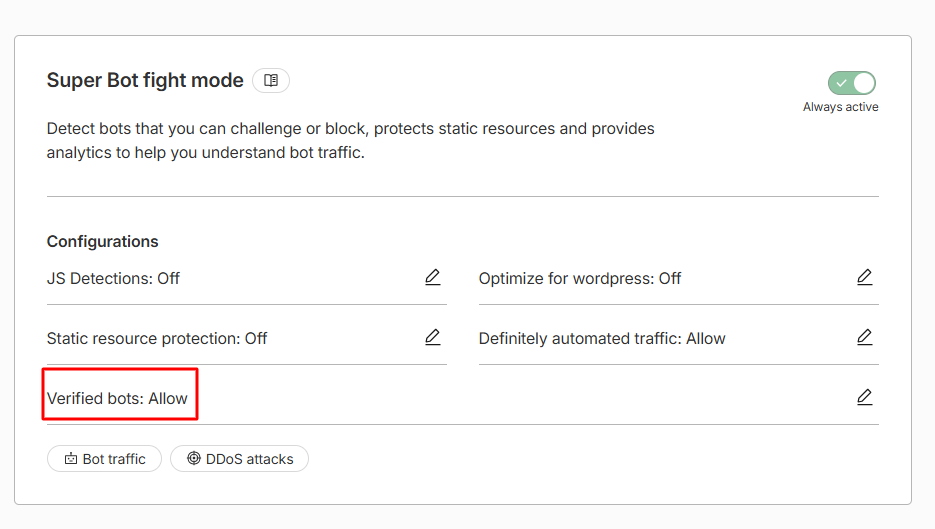The height and width of the screenshot is (529, 935).
Task: Click the Verified bots edit pencil icon
Action: point(865,397)
